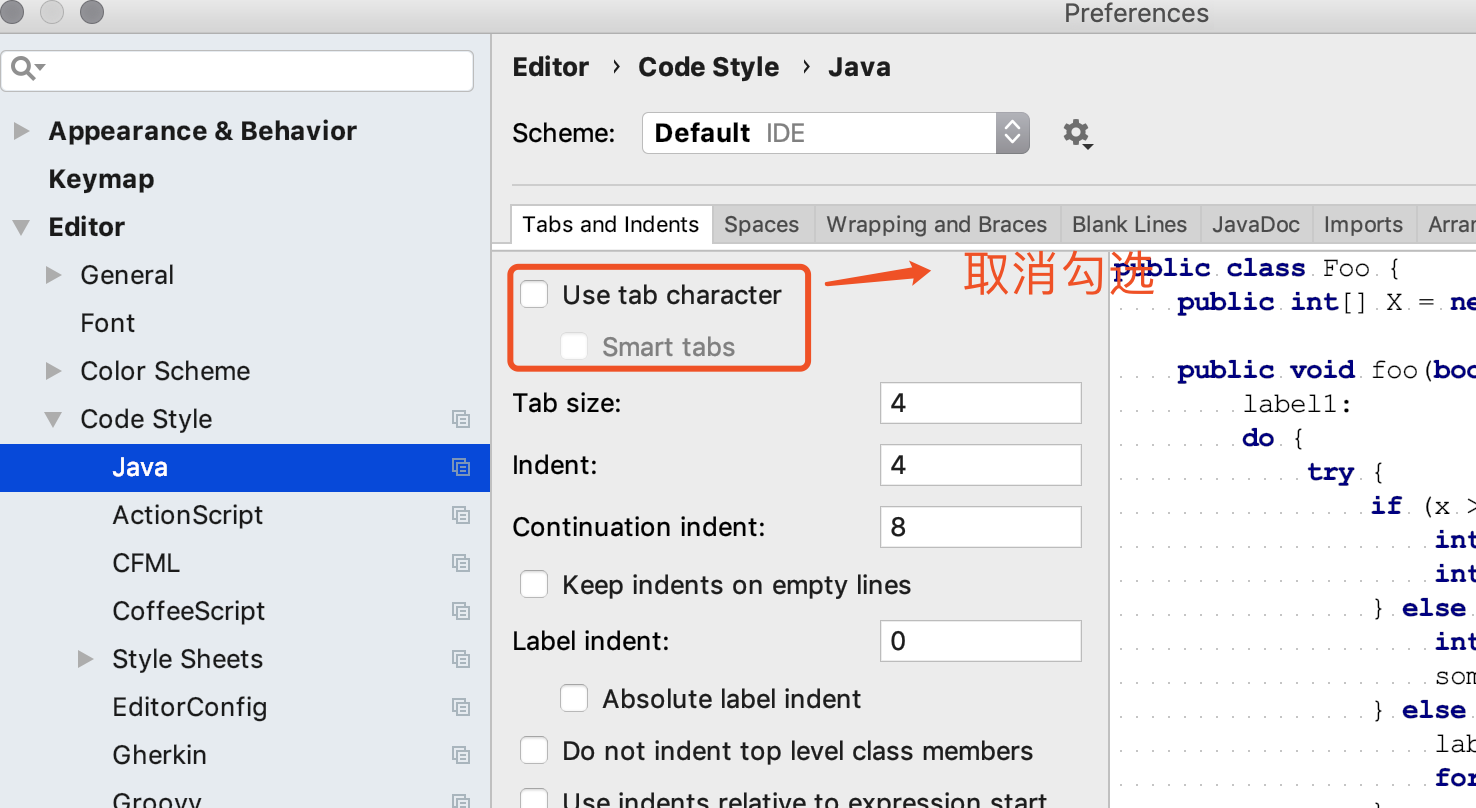Enable Do not indent top level class members

click(x=534, y=750)
